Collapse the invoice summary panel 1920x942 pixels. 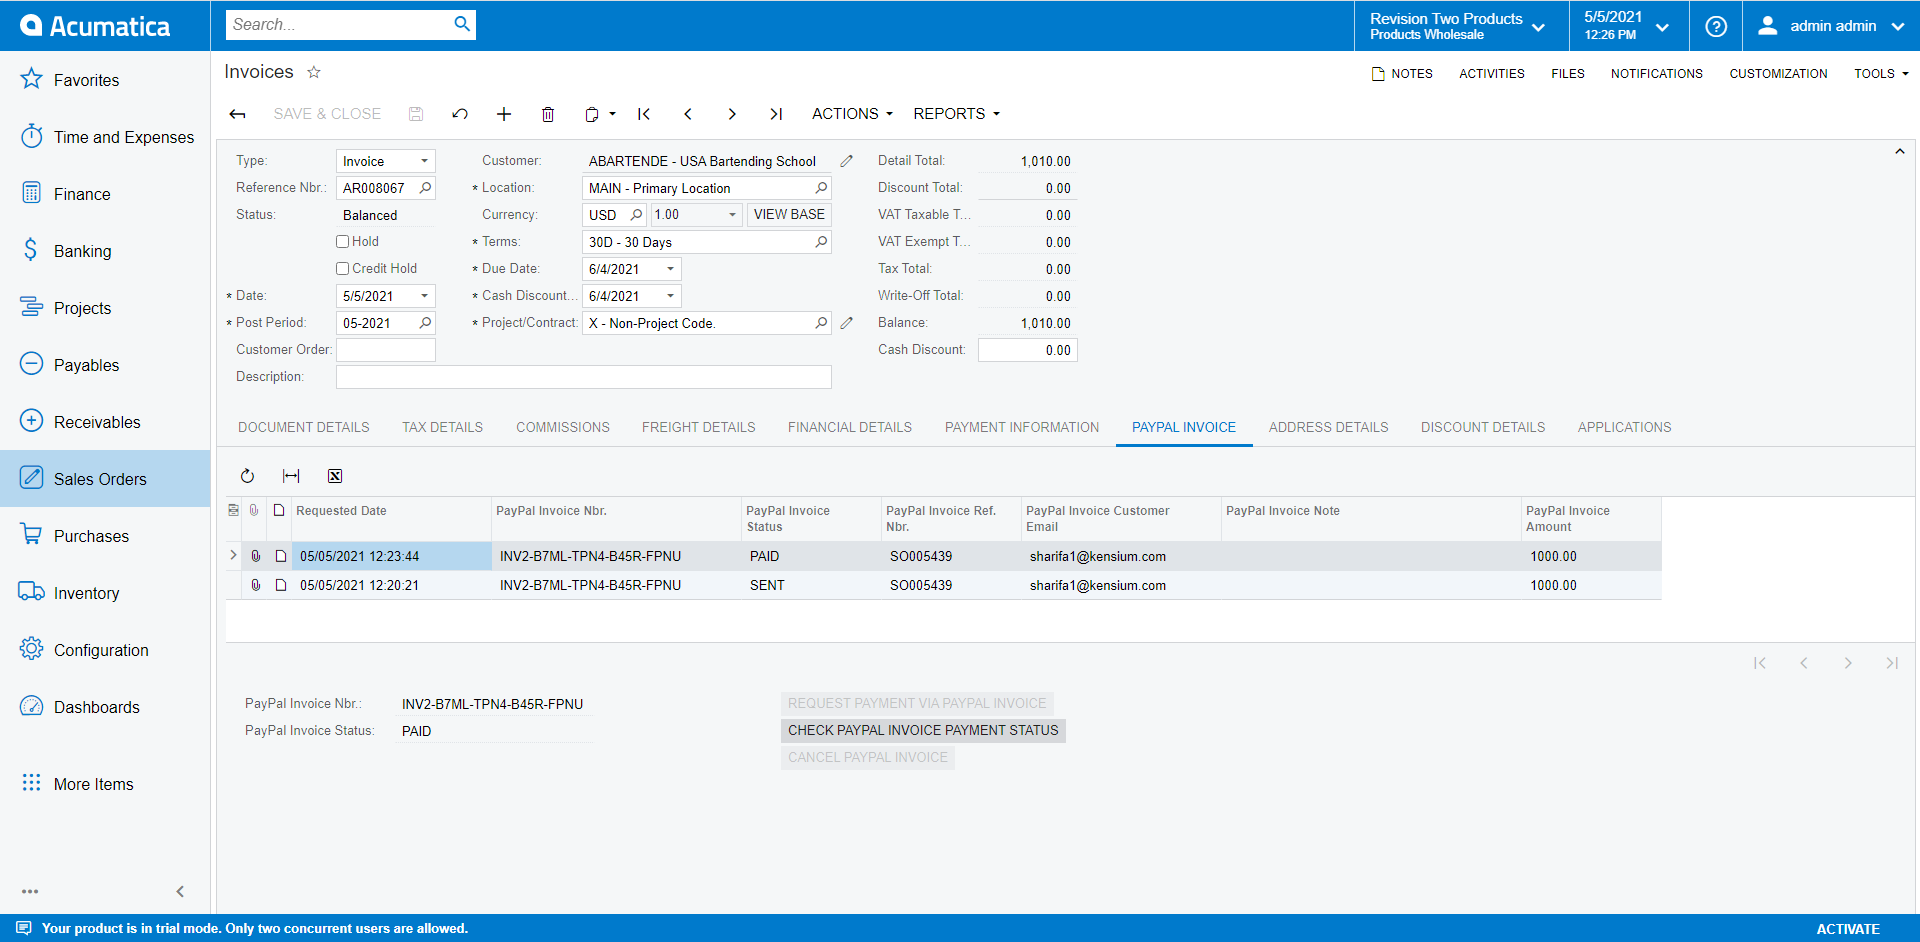point(1900,152)
